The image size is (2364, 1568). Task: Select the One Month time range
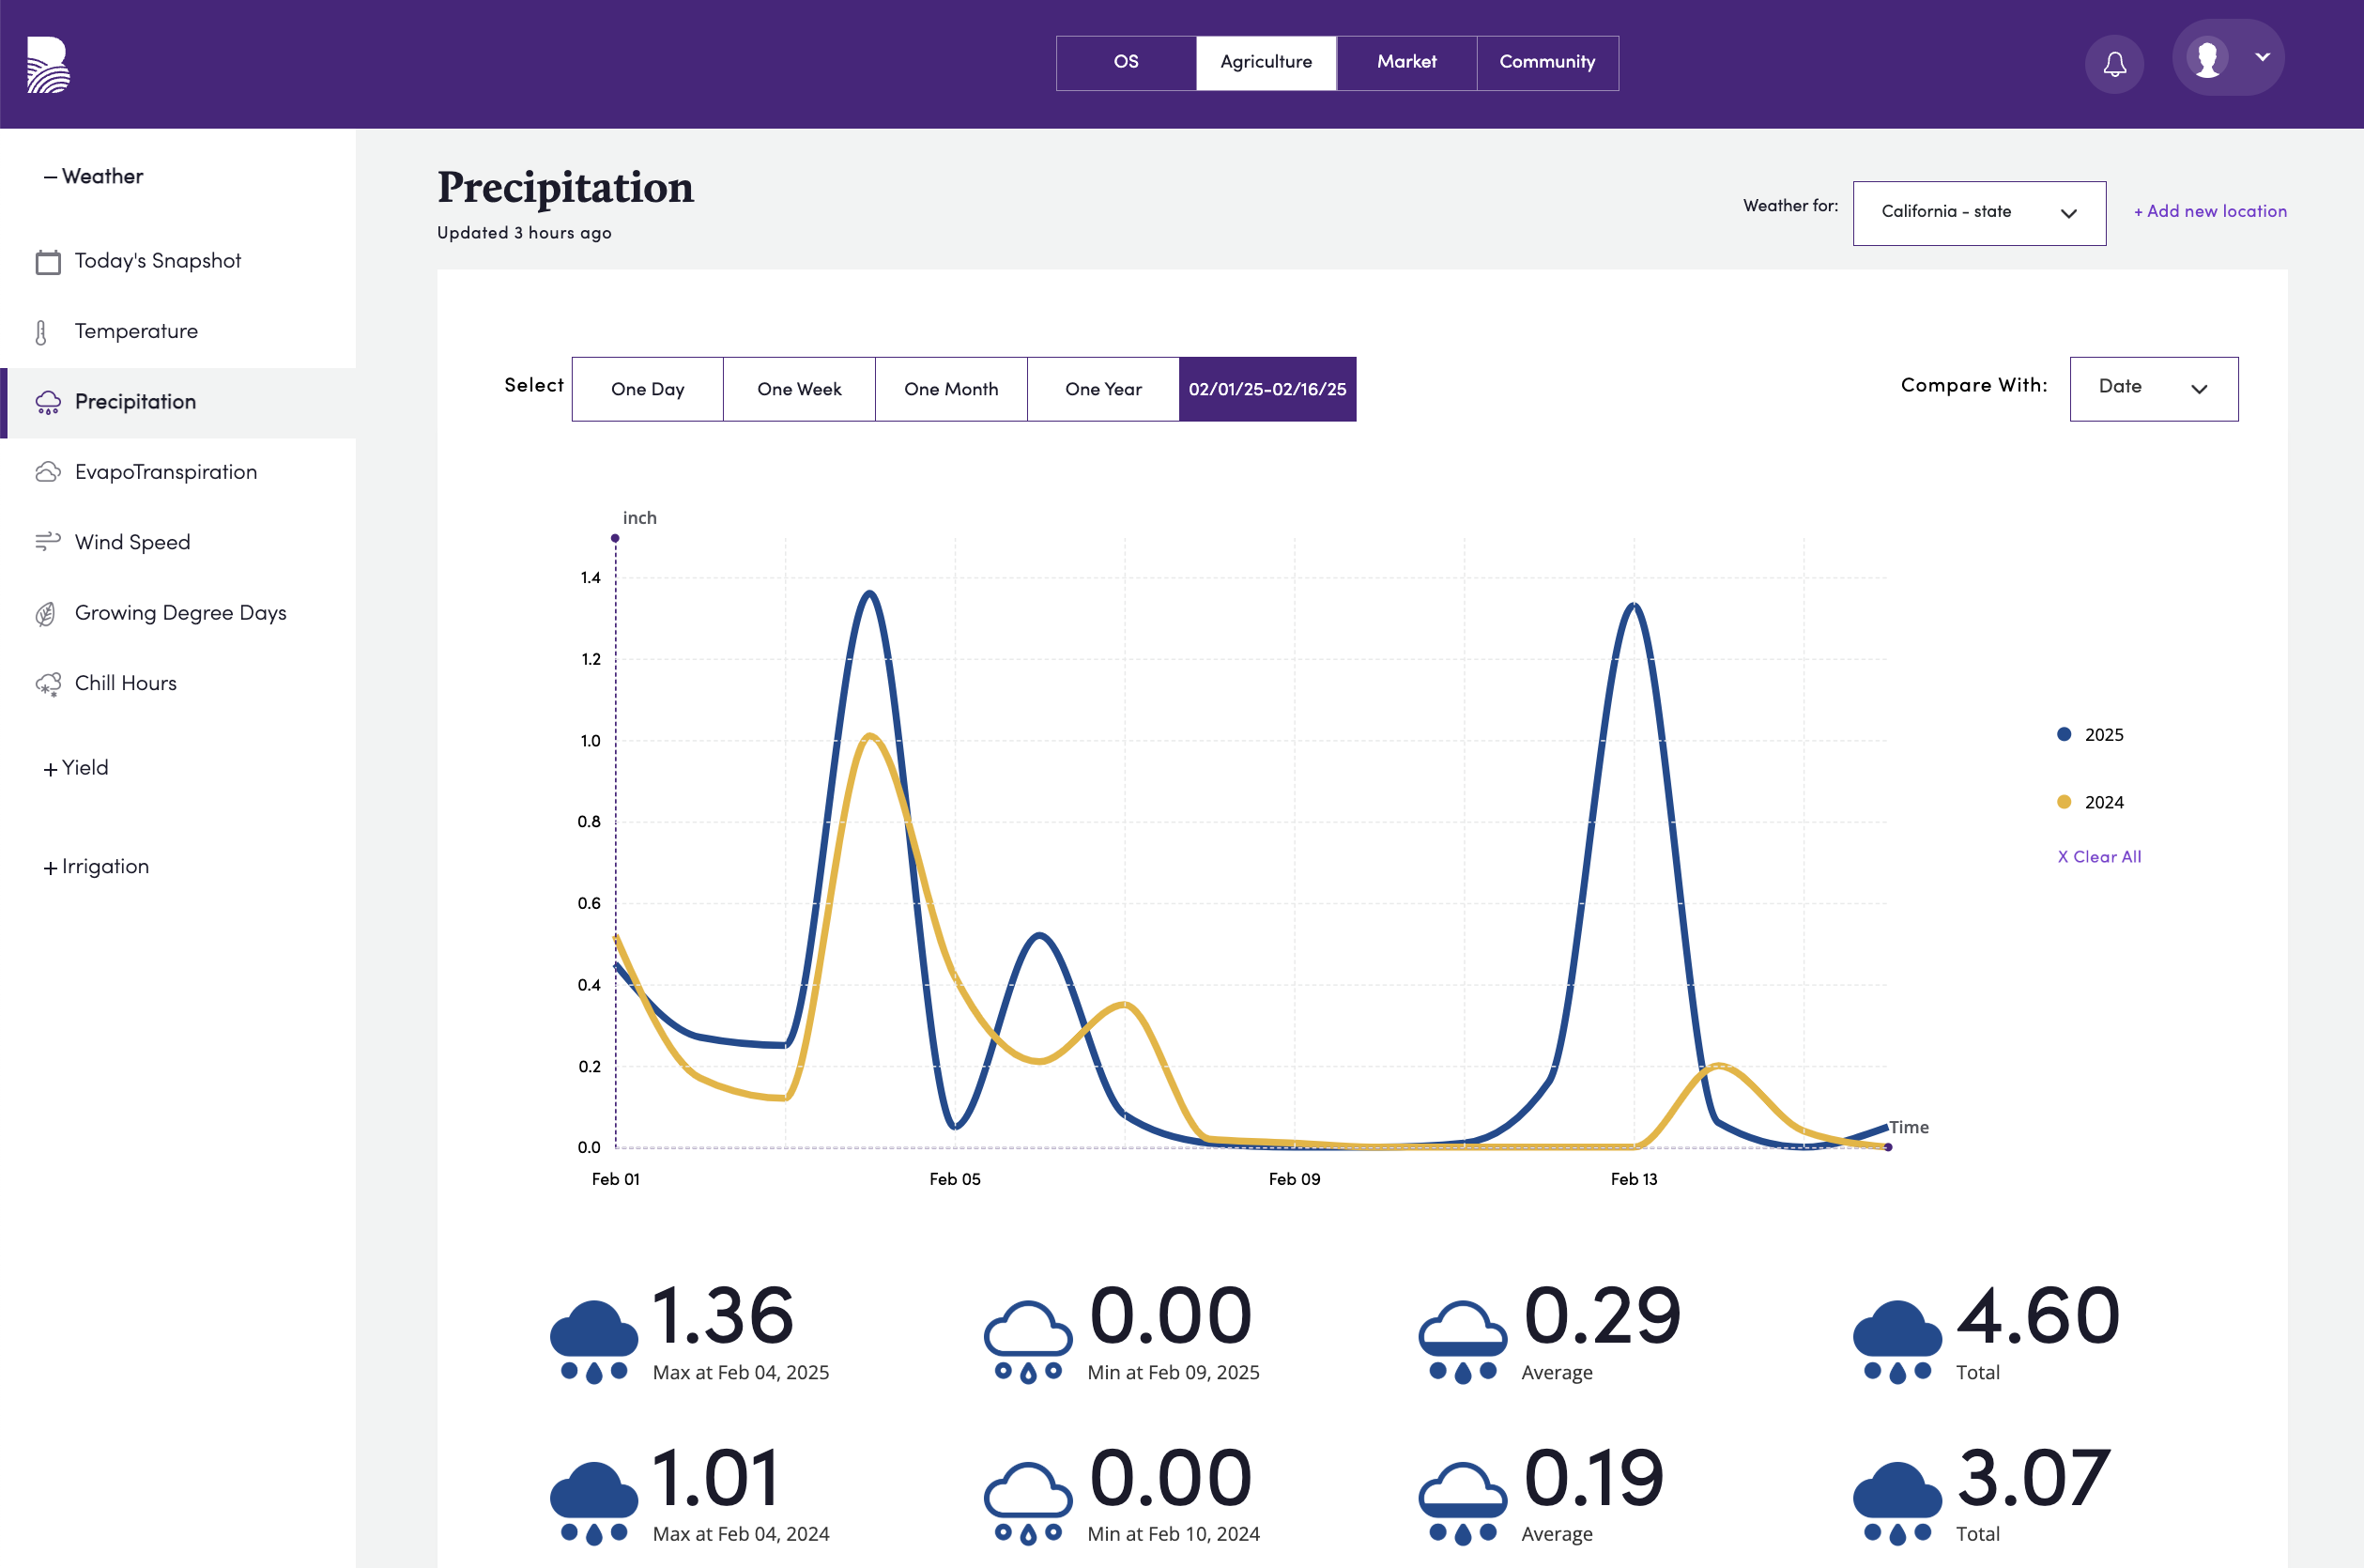(950, 389)
